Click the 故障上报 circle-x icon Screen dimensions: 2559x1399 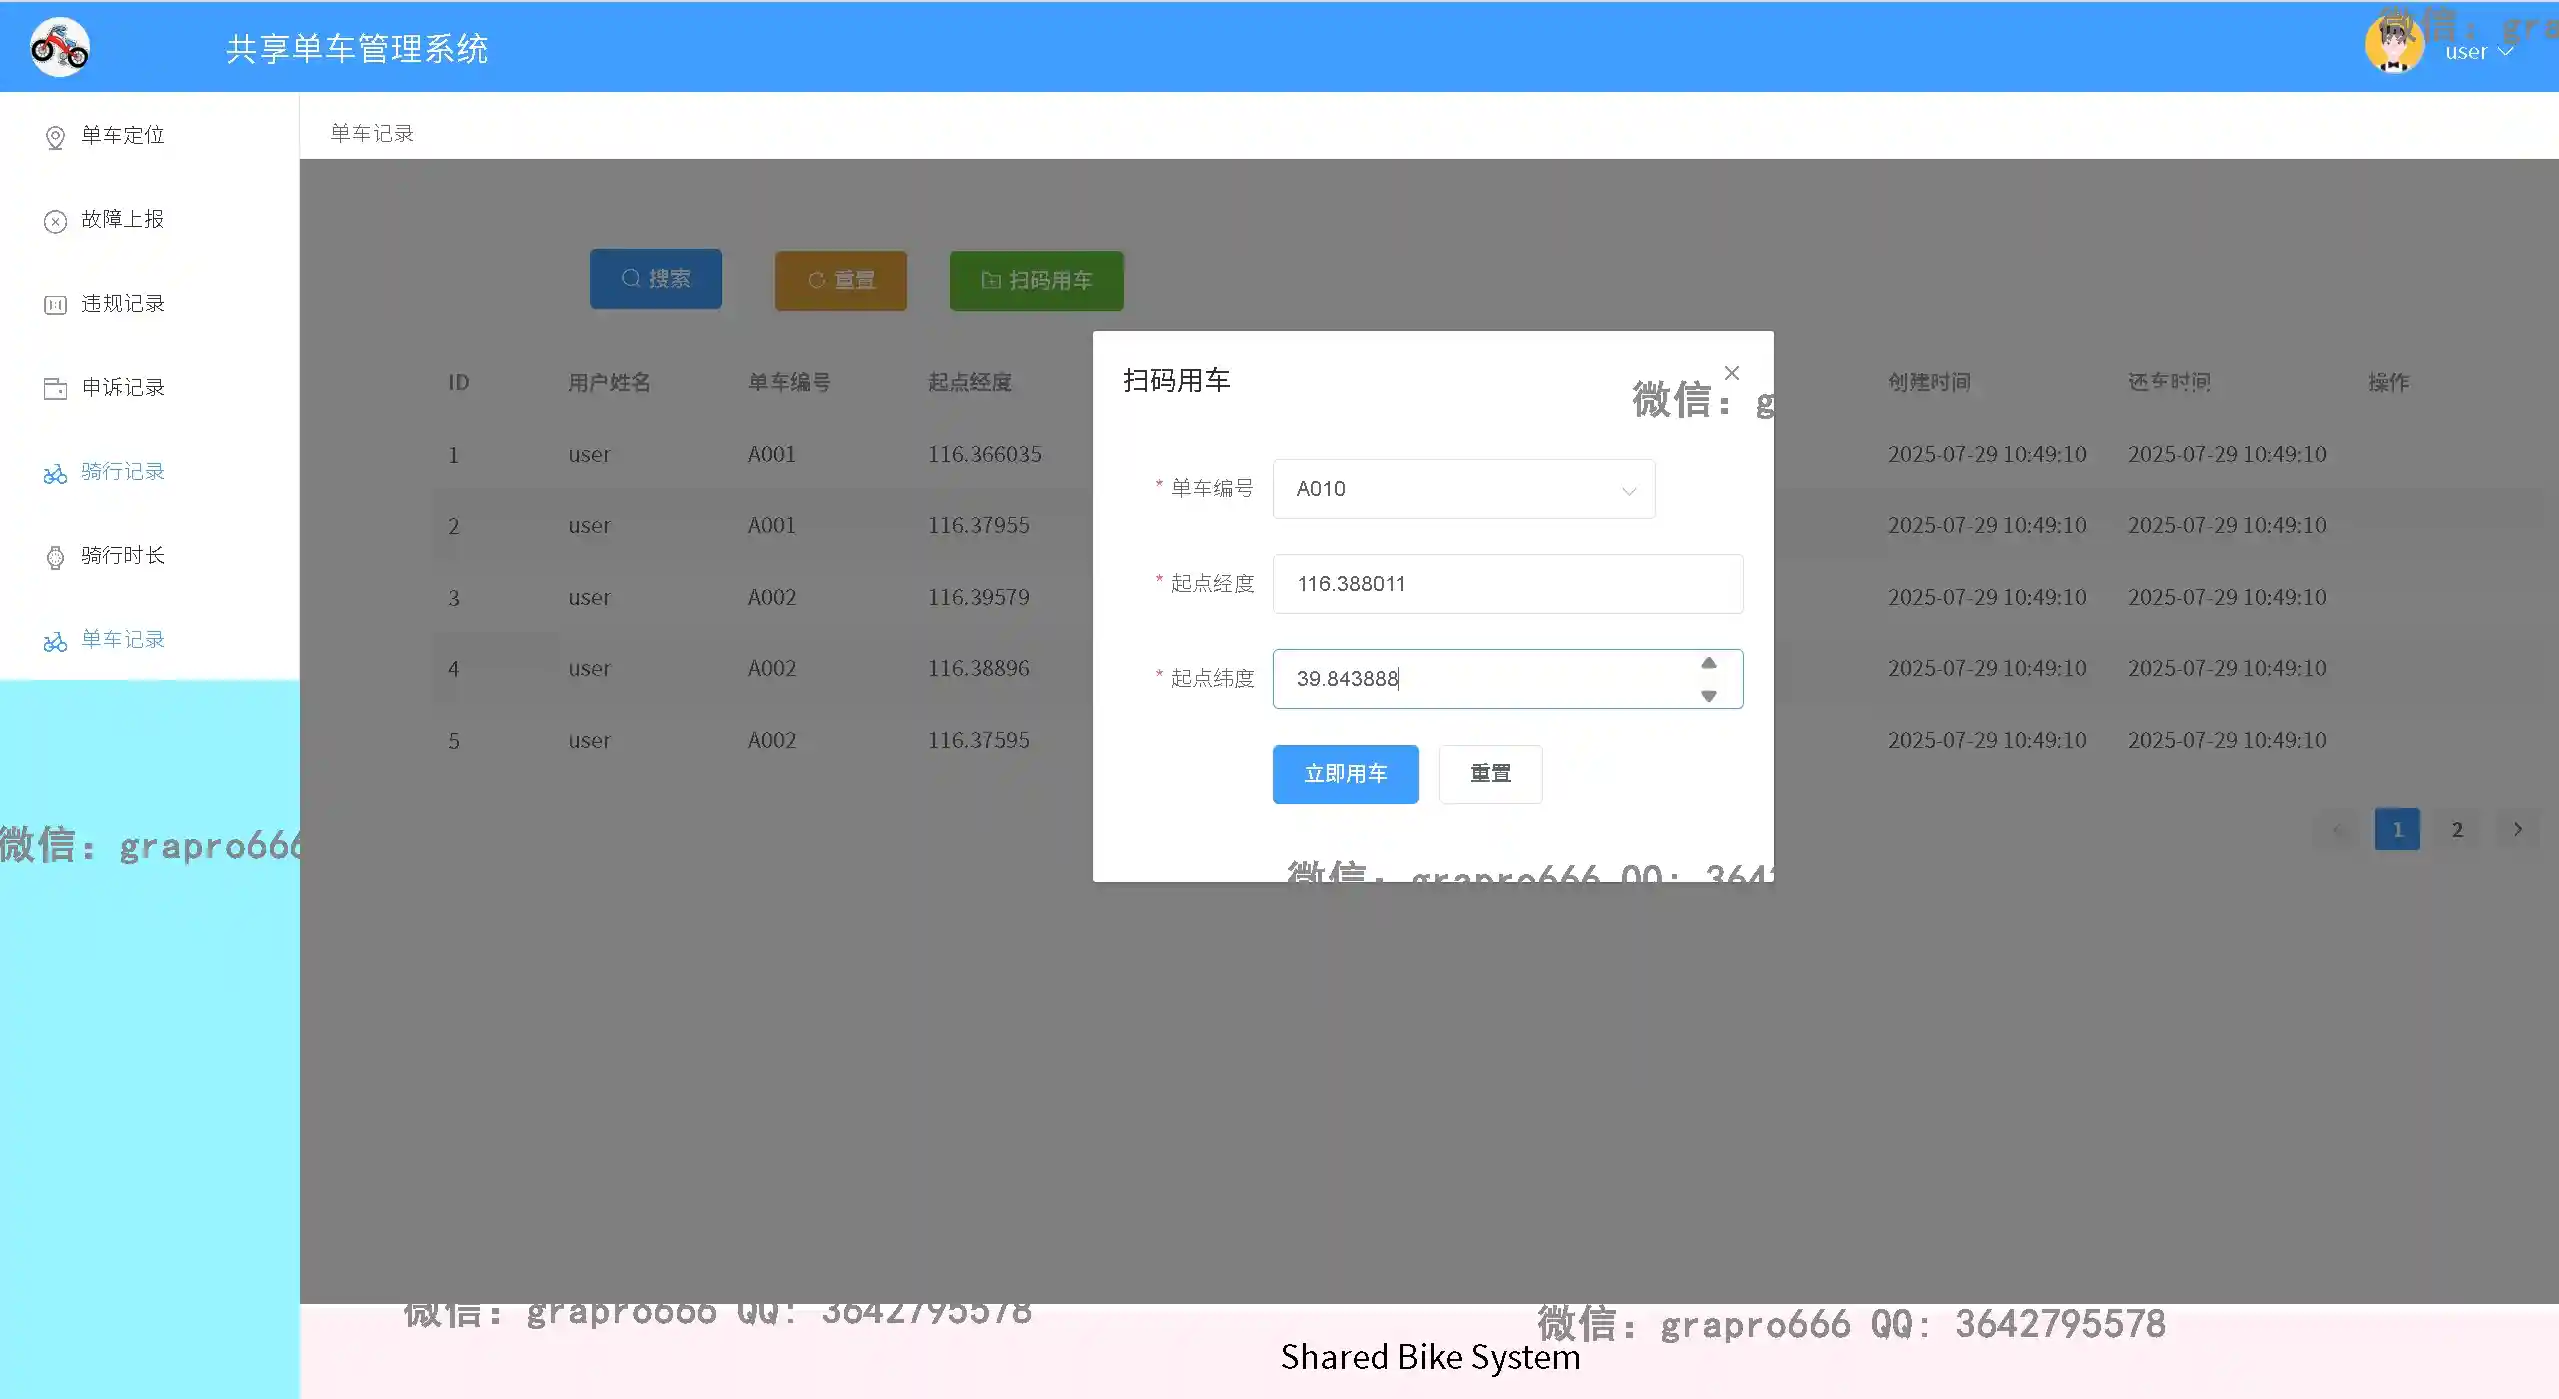coord(56,221)
